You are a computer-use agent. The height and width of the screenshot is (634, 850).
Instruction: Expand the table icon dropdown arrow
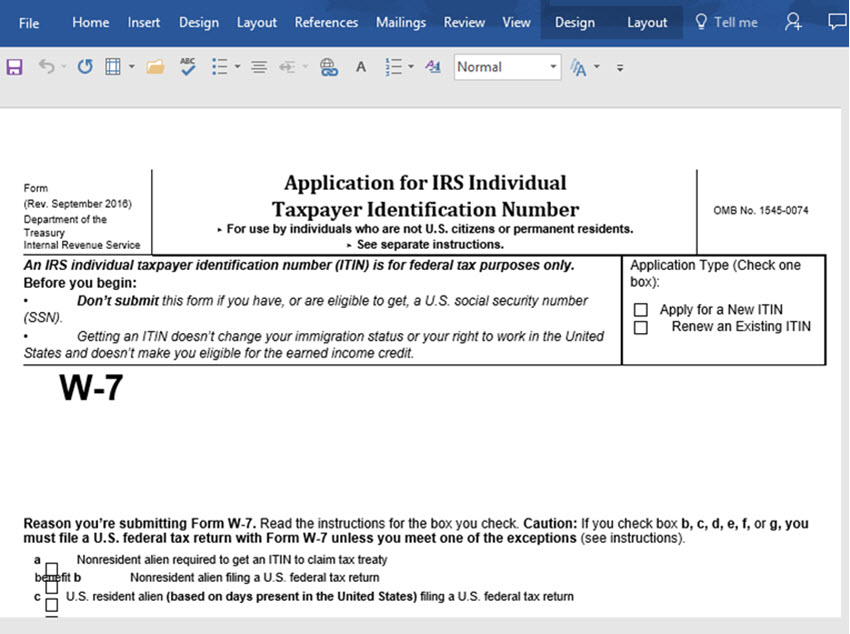click(x=131, y=67)
